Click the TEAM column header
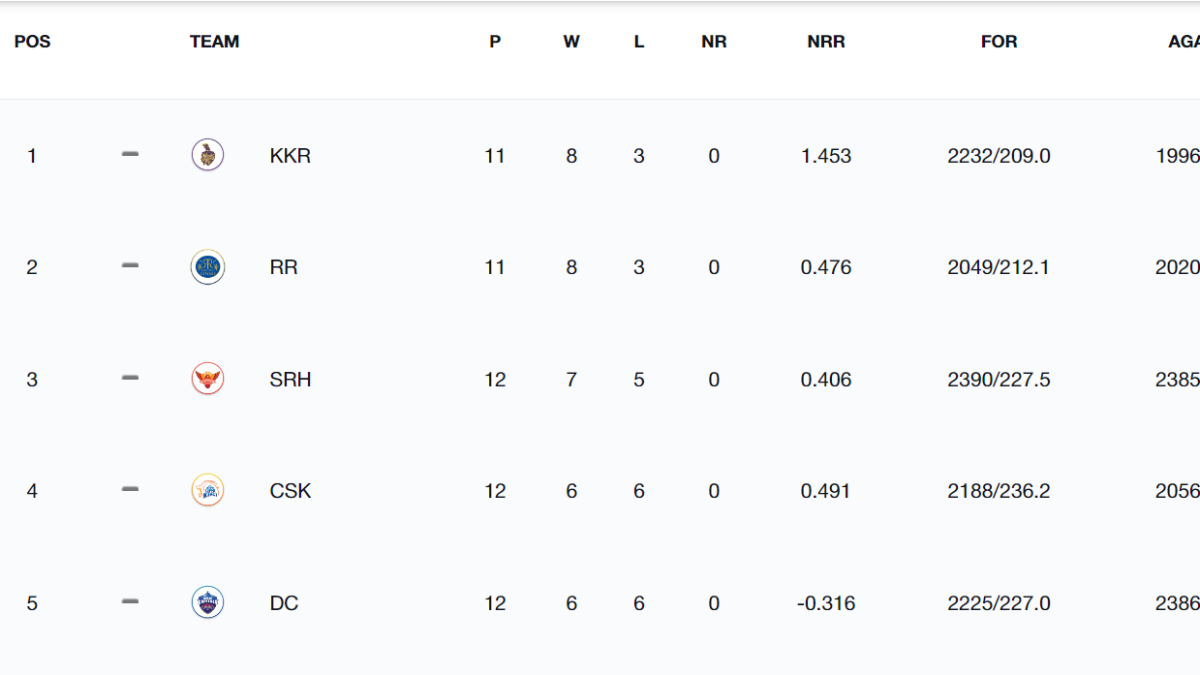The width and height of the screenshot is (1200, 675). click(x=214, y=42)
